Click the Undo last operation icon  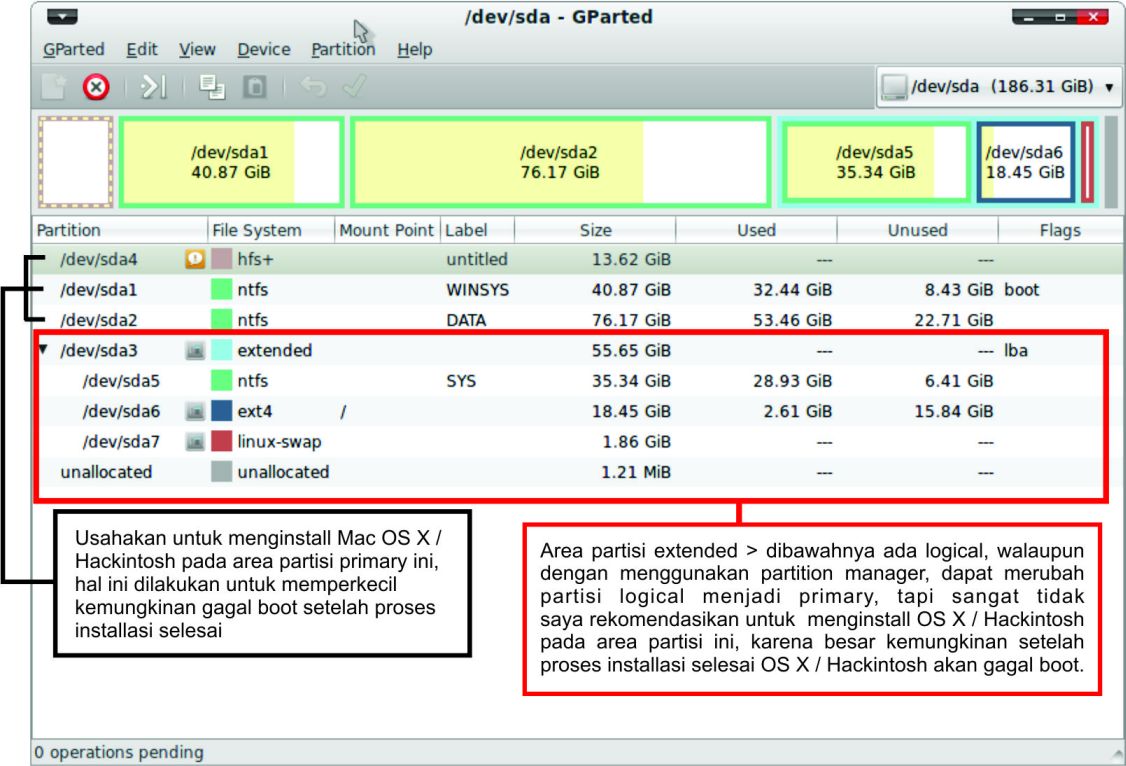313,87
